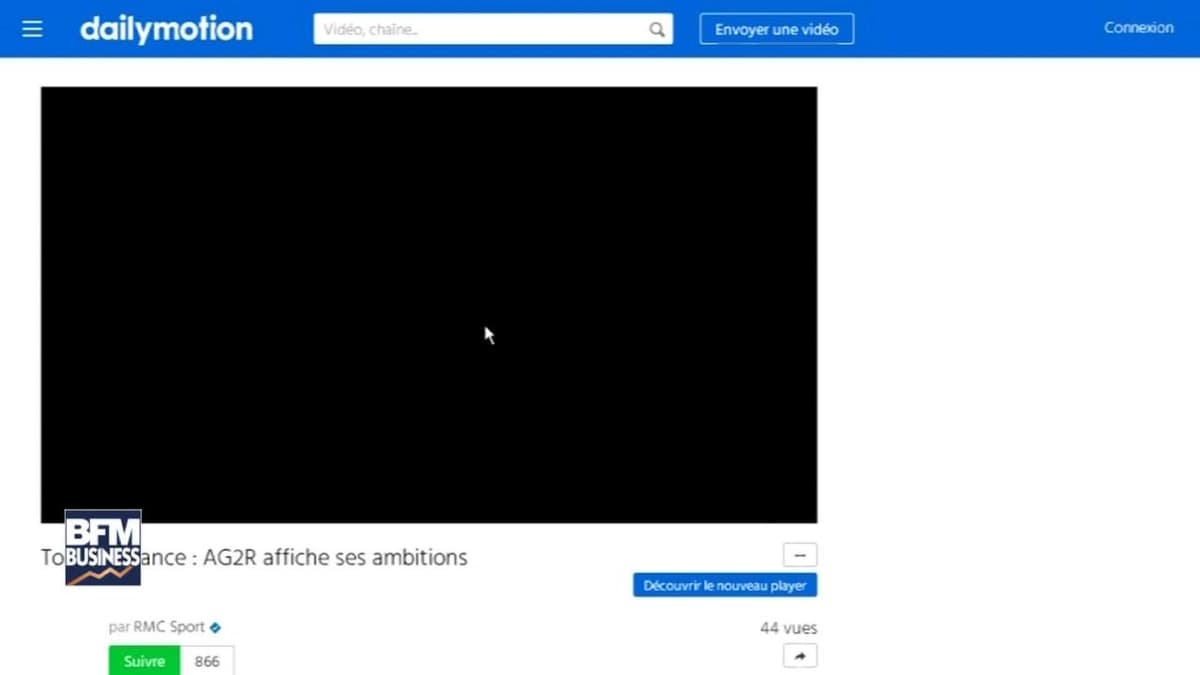Image resolution: width=1200 pixels, height=675 pixels.
Task: Click the search magnifying glass icon
Action: 656,29
